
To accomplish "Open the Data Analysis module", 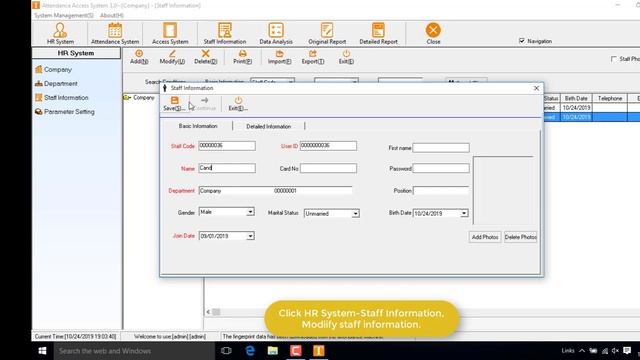I will [x=276, y=33].
